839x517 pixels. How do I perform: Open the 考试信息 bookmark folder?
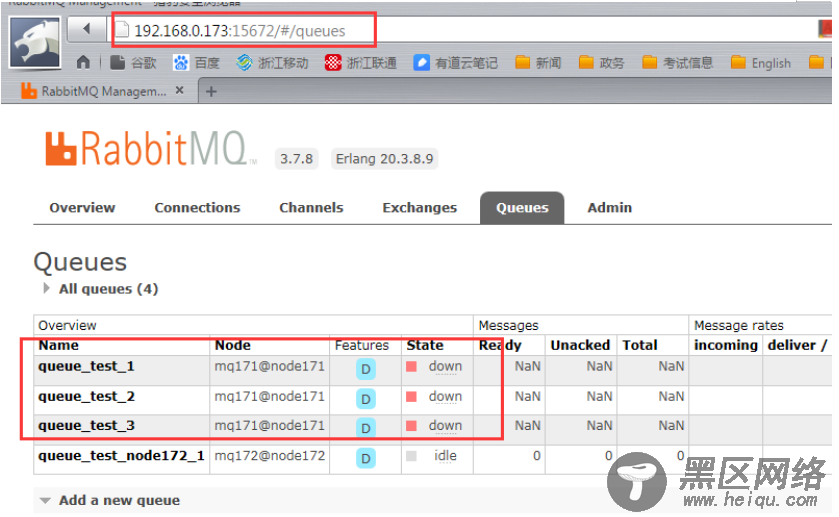click(677, 63)
